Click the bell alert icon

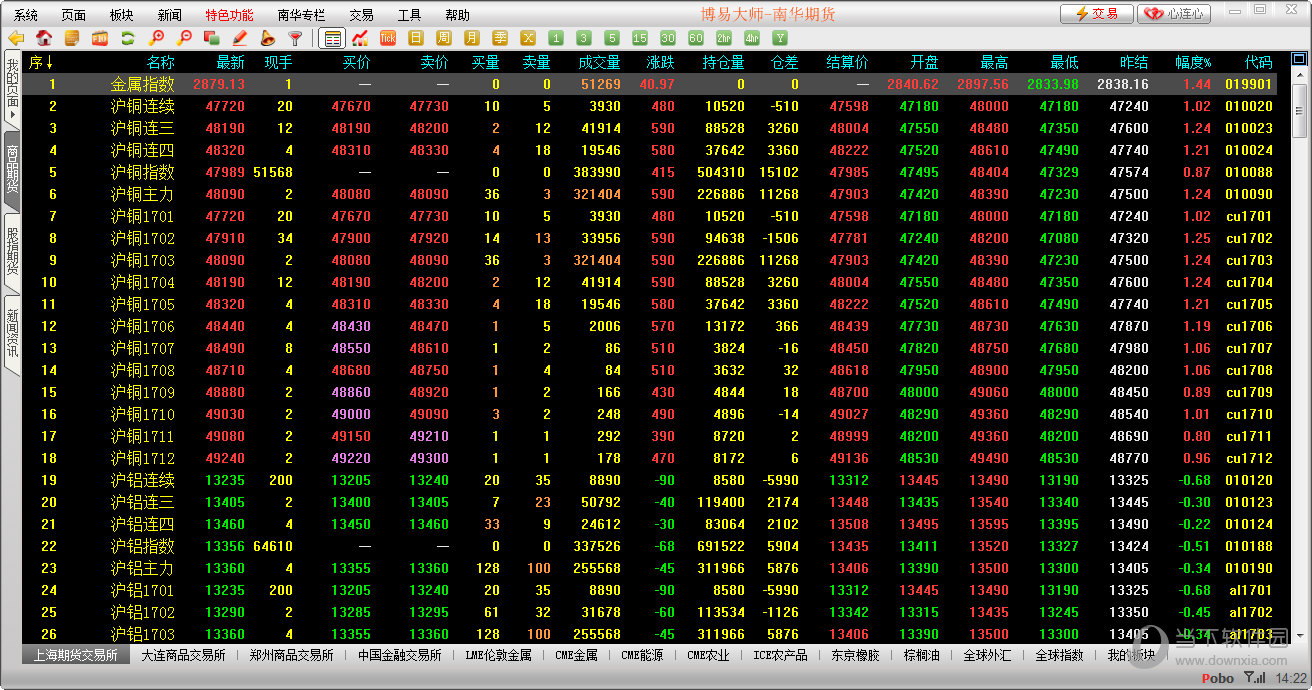coord(267,38)
